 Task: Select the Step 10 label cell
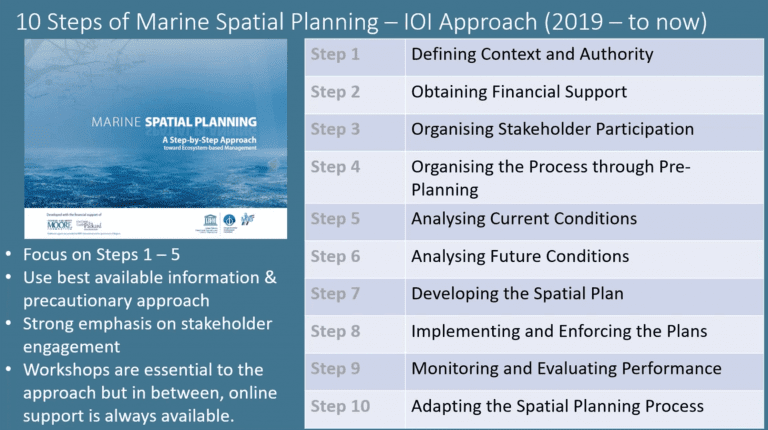340,406
